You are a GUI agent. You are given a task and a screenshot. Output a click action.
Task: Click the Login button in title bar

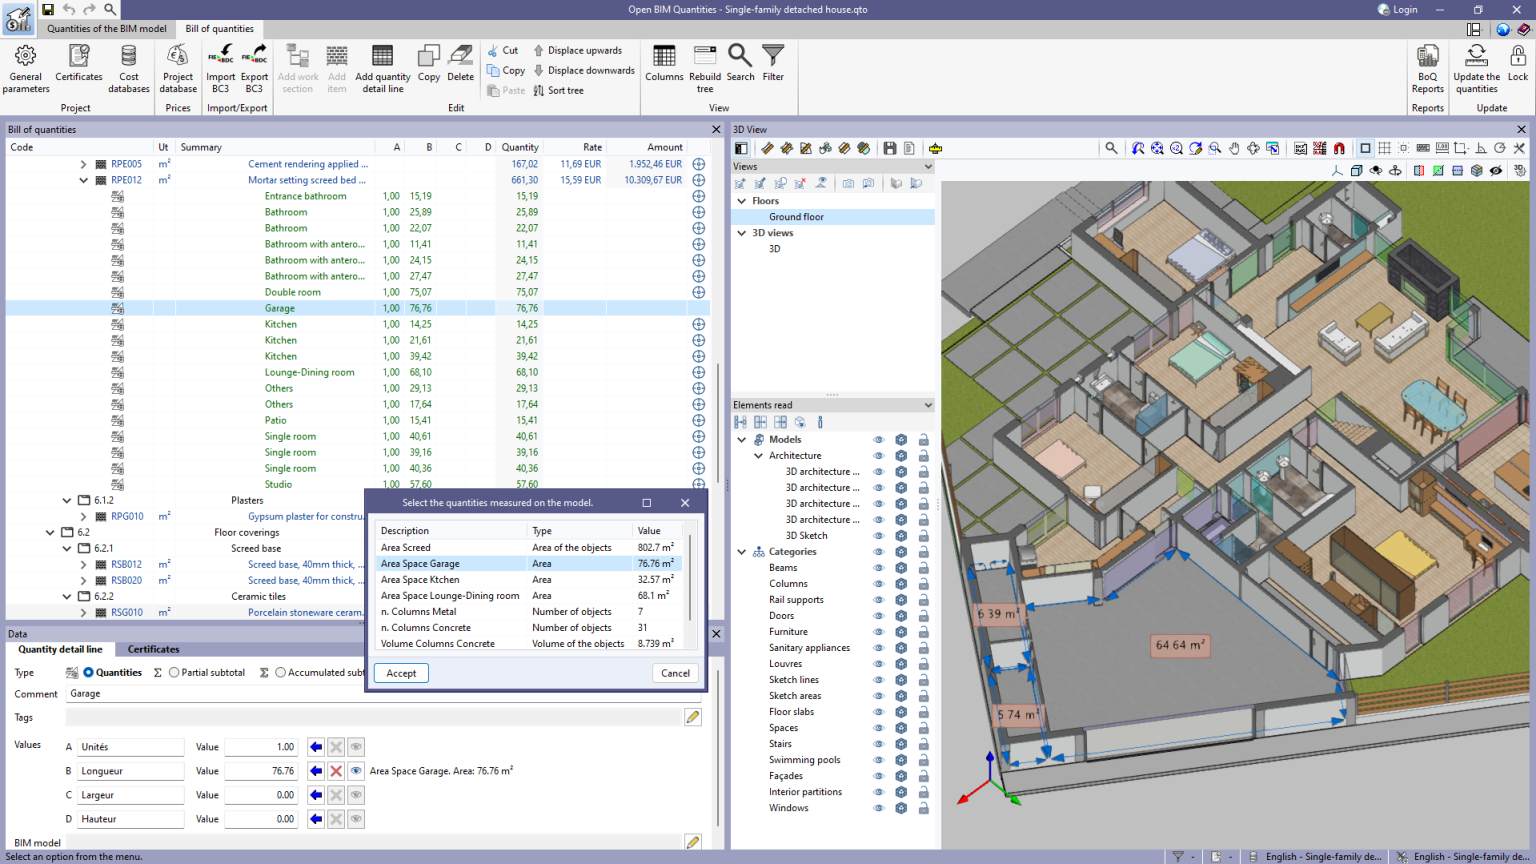1398,10
